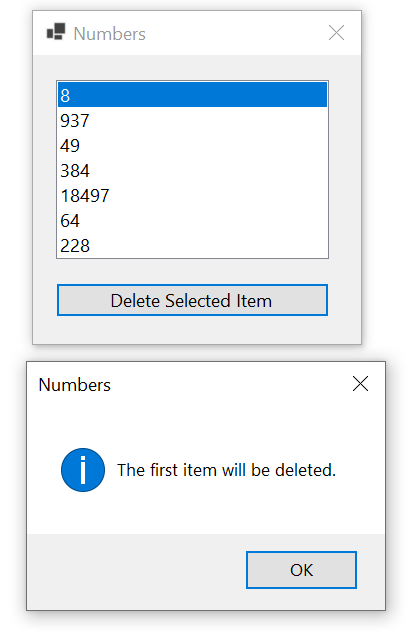The height and width of the screenshot is (640, 408).
Task: Click gray form area above the number list
Action: tap(197, 68)
